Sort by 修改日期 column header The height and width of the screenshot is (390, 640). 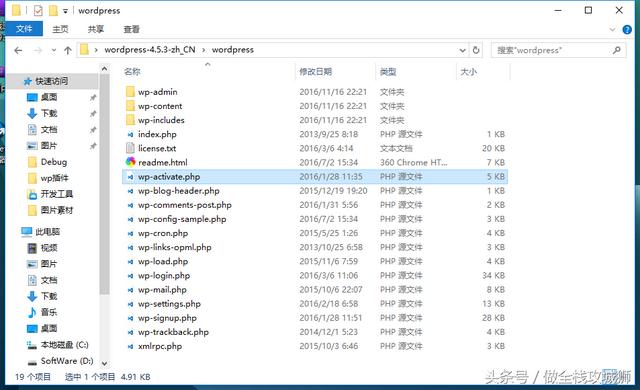click(316, 72)
